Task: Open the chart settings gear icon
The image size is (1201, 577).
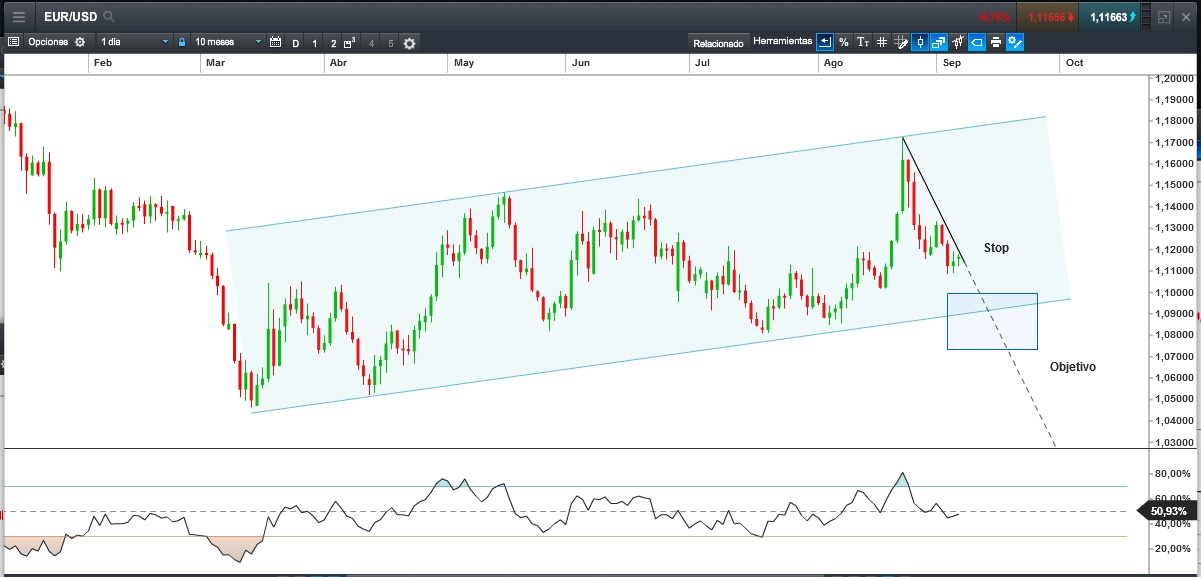Action: point(410,43)
